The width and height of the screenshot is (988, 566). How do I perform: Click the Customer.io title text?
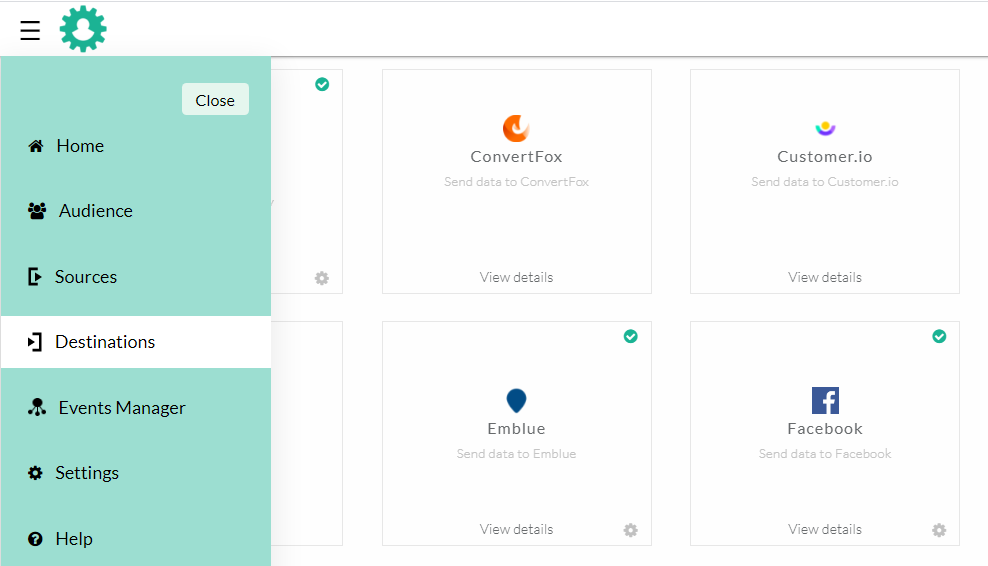tap(825, 157)
